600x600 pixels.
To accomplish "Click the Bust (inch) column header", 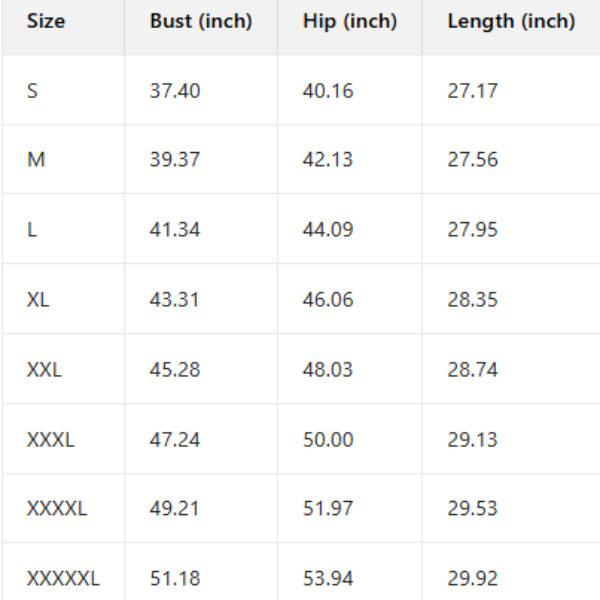I will [201, 21].
